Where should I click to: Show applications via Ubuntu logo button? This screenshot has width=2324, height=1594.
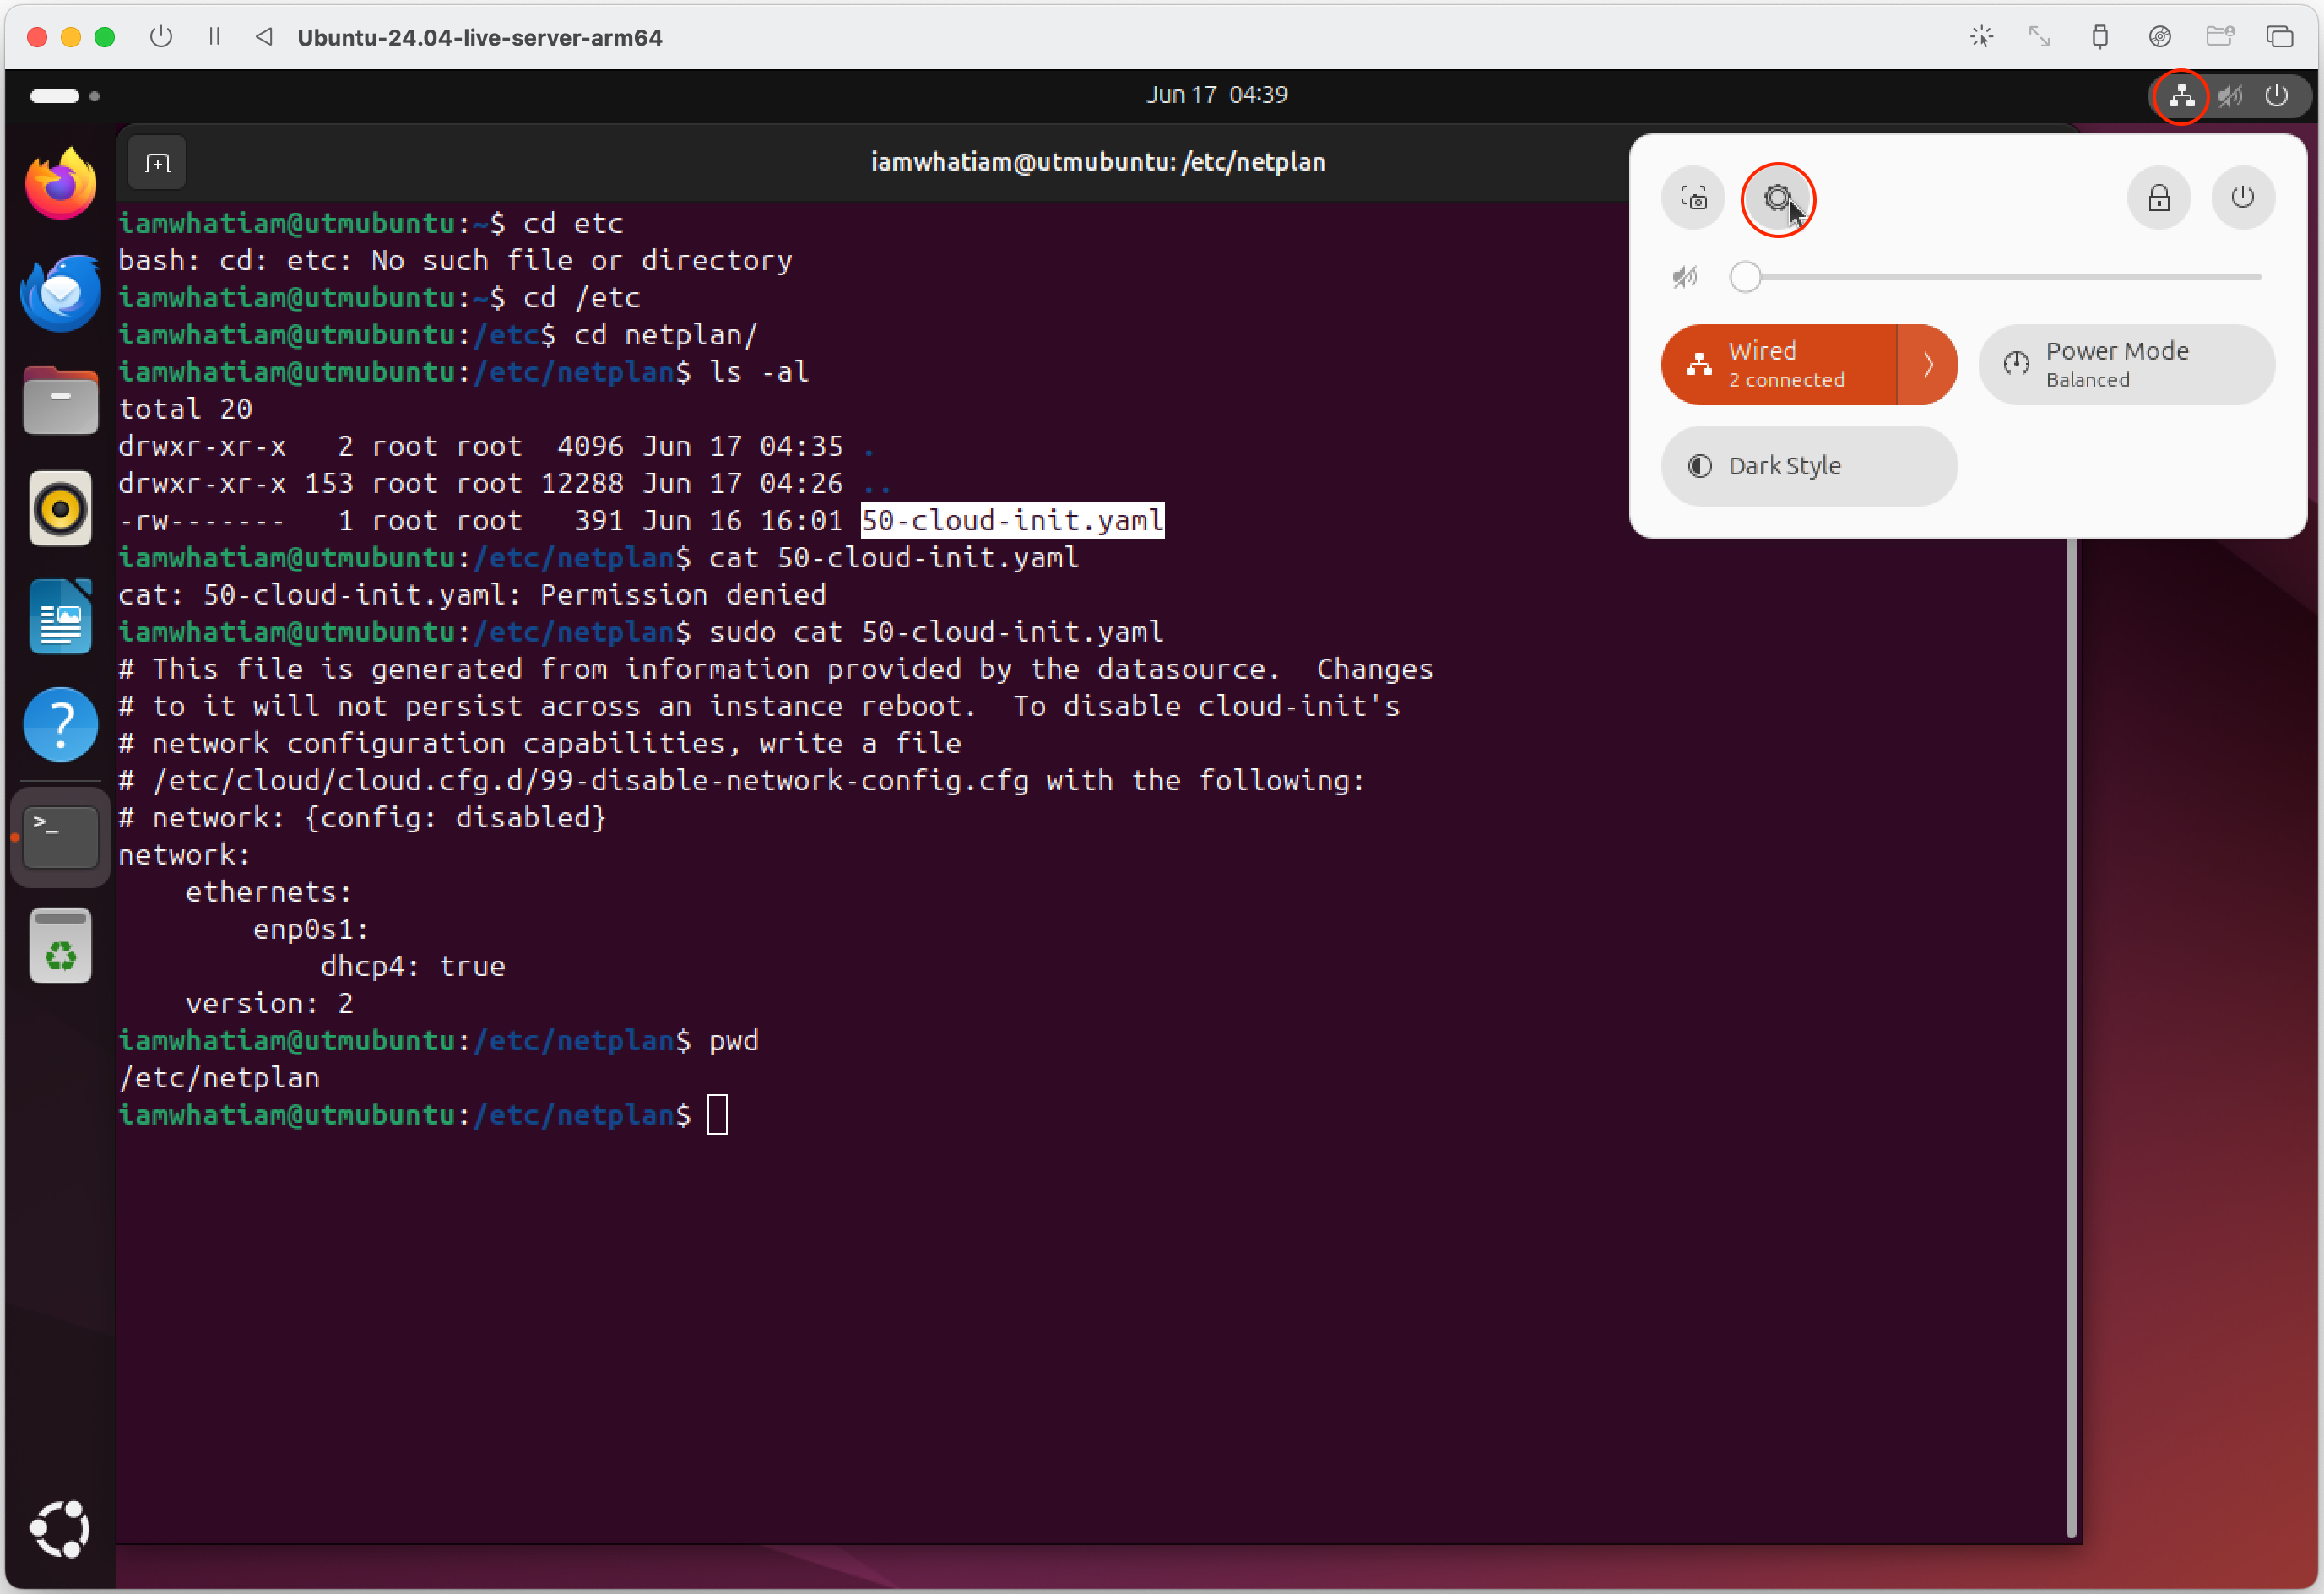click(x=60, y=1529)
